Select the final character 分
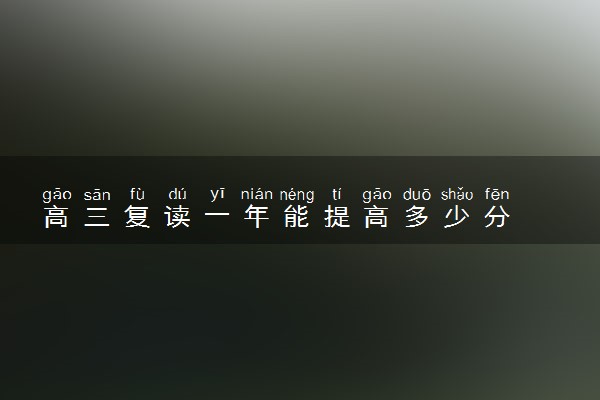The image size is (600, 400). pos(497,217)
